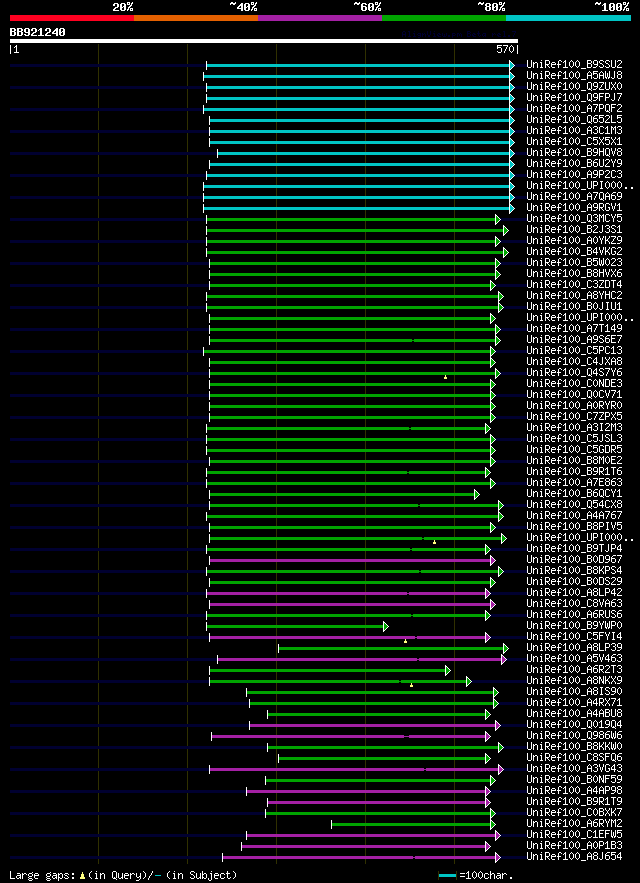Select the UniRef100_B0D967 label
Image resolution: width=640 pixels, height=883 pixels.
pos(574,559)
